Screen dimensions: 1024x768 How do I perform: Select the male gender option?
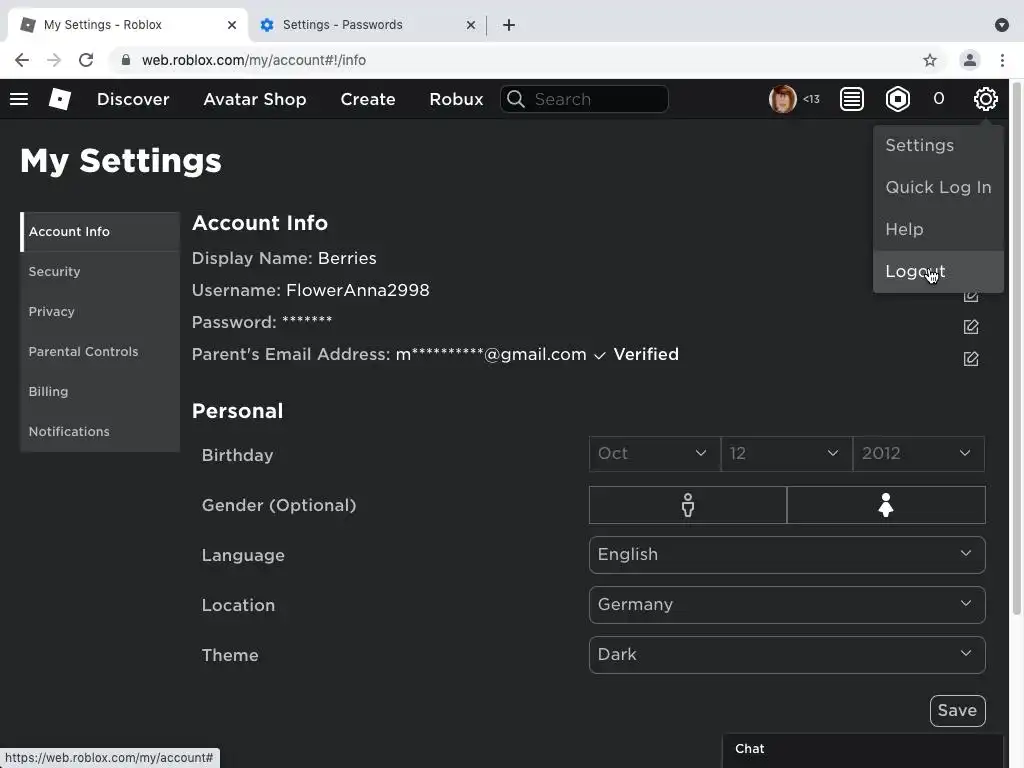pos(688,505)
